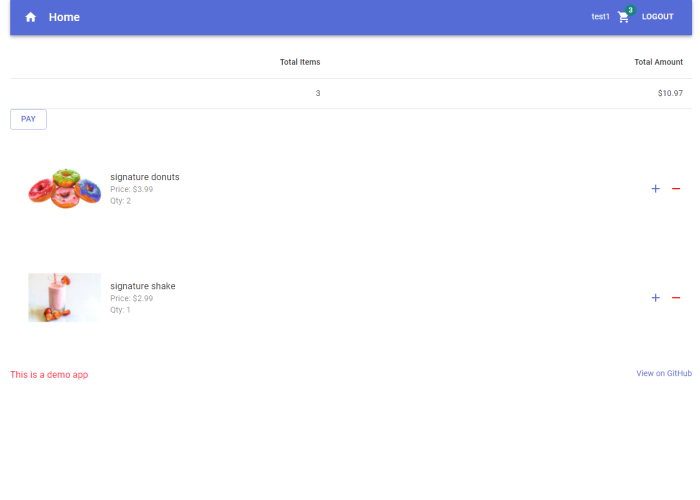Click the Total Amount column header
The height and width of the screenshot is (500, 700).
click(x=658, y=62)
